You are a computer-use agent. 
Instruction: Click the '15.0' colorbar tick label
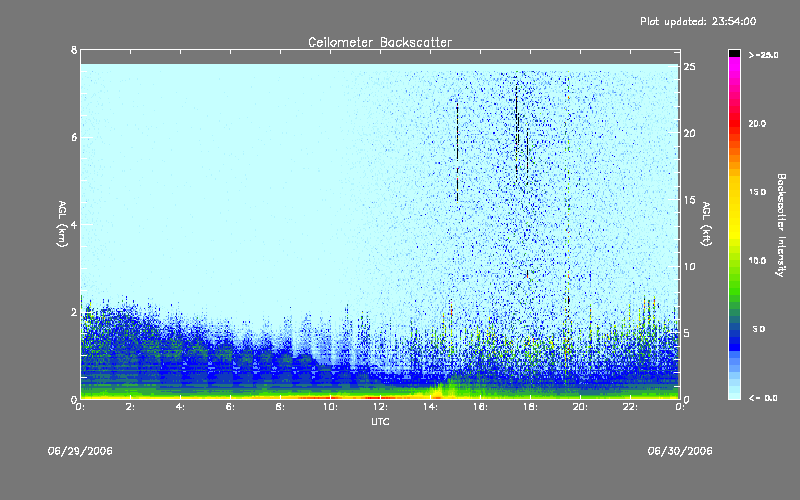tap(757, 192)
